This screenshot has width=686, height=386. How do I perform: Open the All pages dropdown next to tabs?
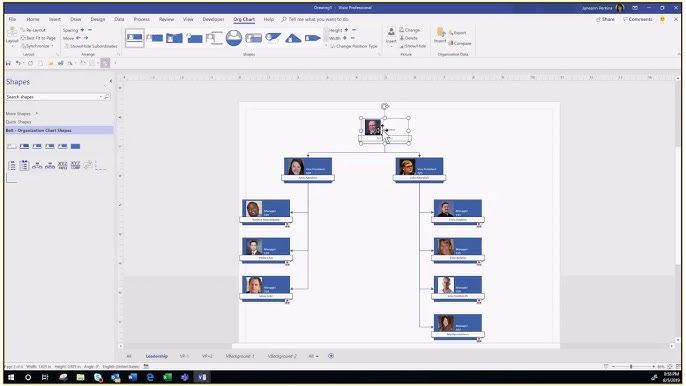pos(313,356)
